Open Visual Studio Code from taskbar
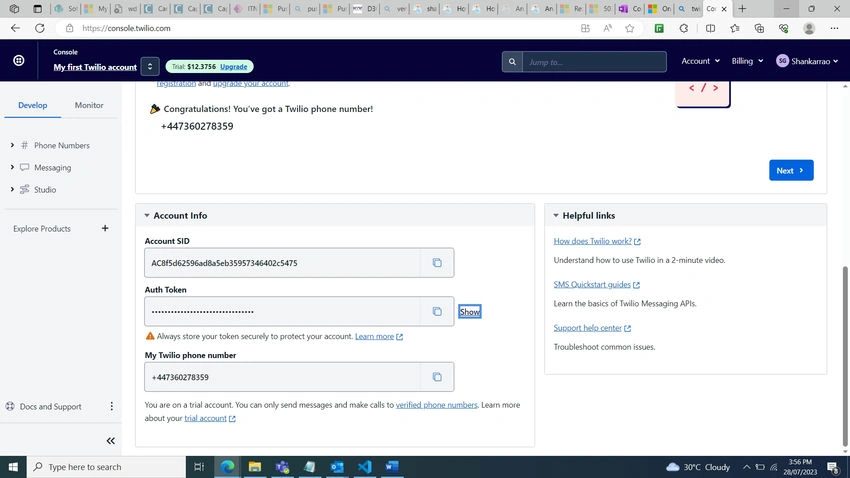The image size is (850, 478). [x=364, y=467]
